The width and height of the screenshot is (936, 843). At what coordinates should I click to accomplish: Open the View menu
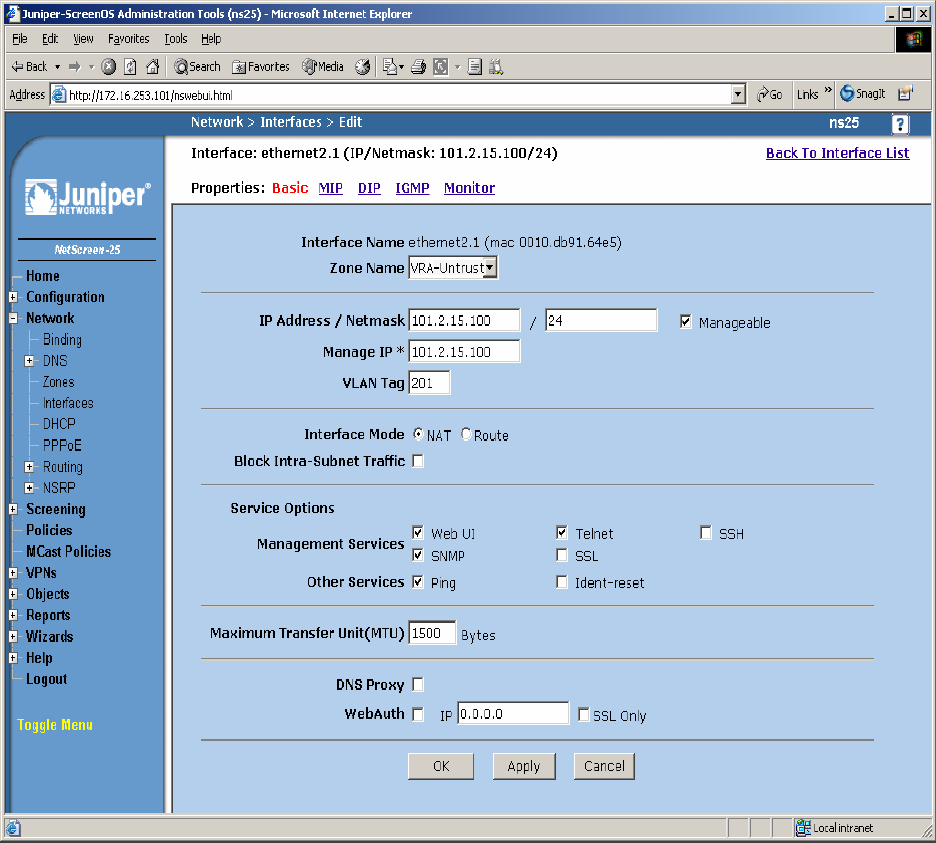pos(83,39)
